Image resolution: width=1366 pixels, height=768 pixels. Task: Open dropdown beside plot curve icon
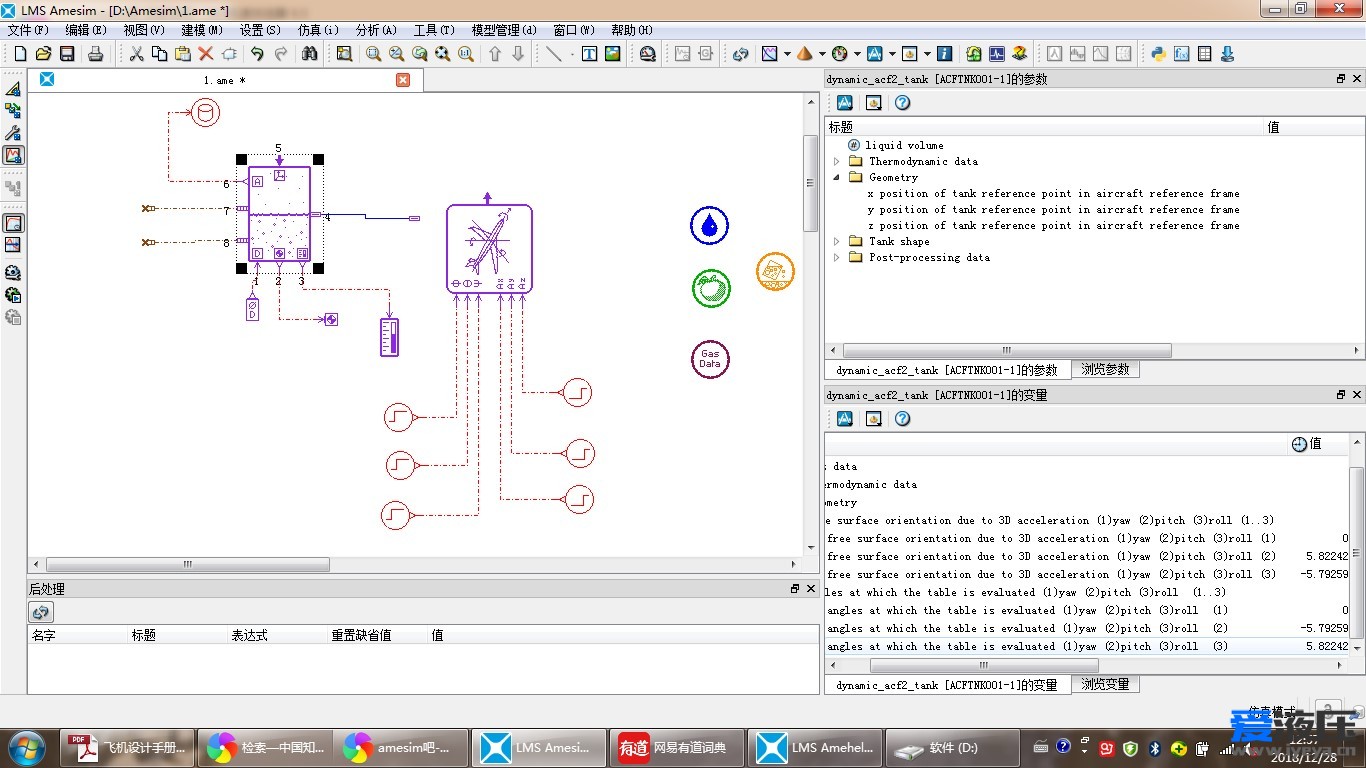787,54
